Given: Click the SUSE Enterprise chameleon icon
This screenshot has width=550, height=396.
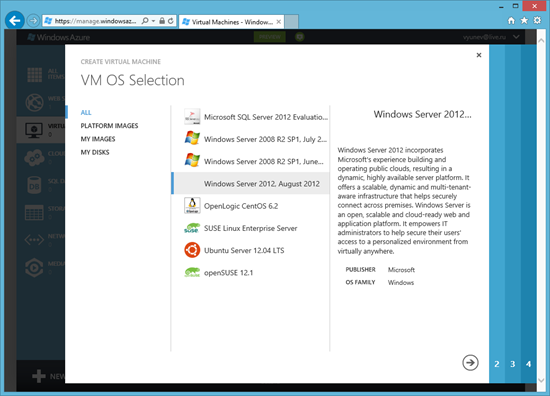Looking at the screenshot, I should click(x=192, y=228).
